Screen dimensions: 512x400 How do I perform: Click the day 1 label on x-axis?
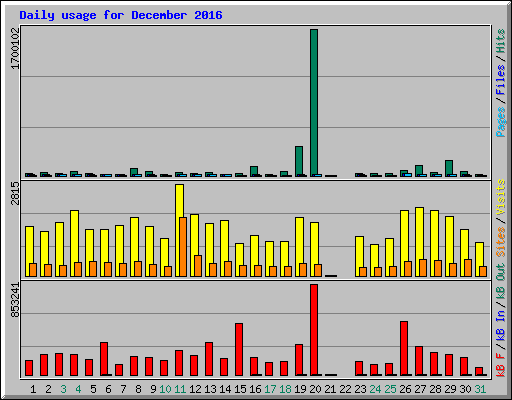pyautogui.click(x=33, y=389)
